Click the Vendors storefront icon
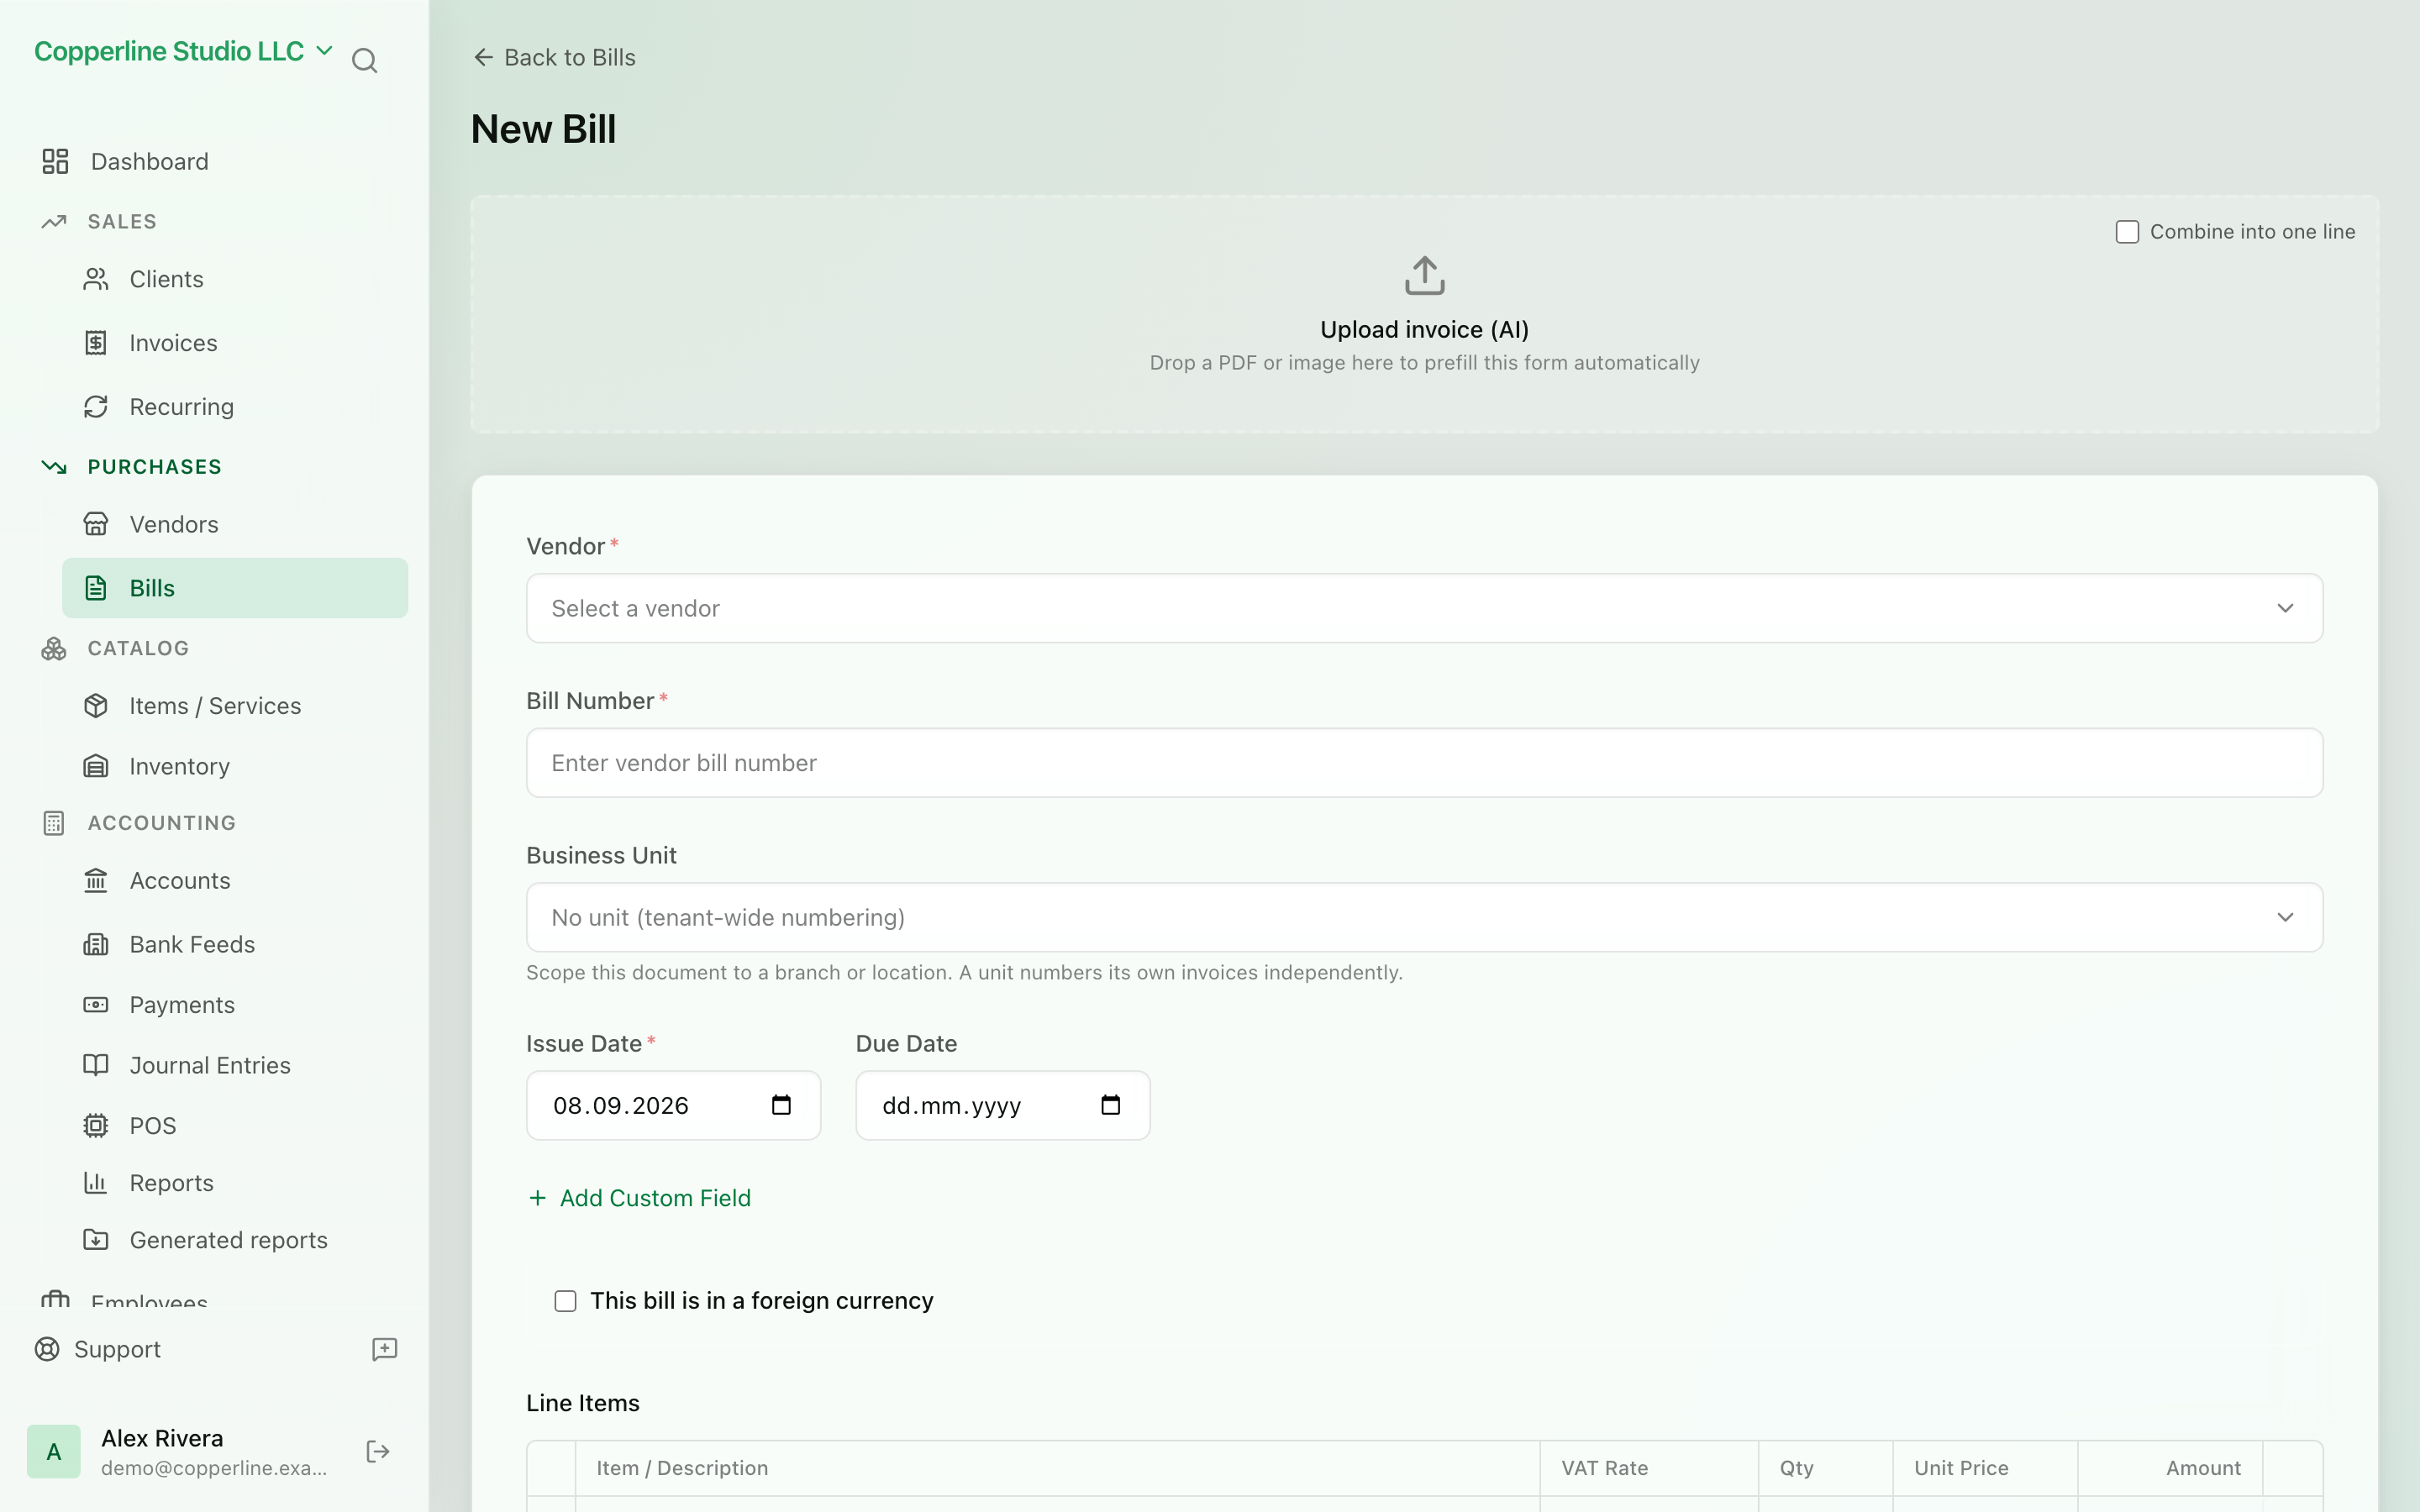This screenshot has height=1512, width=2420. (96, 524)
